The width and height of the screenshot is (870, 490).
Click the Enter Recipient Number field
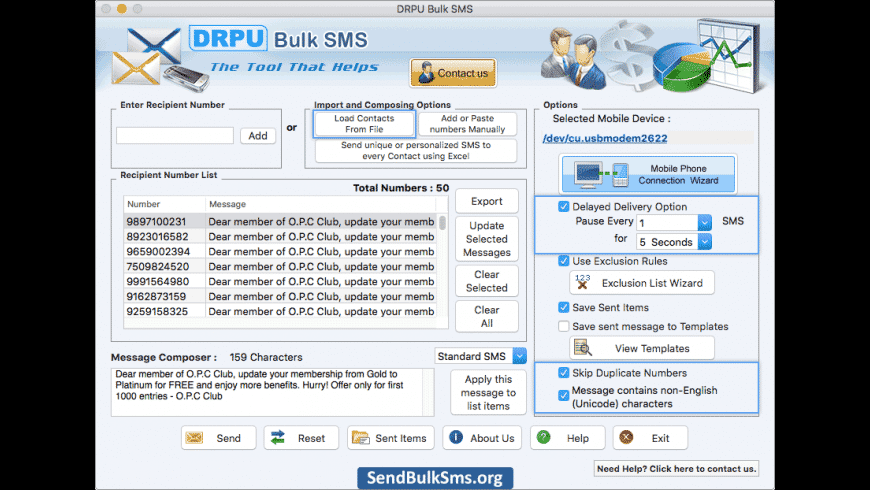tap(175, 135)
